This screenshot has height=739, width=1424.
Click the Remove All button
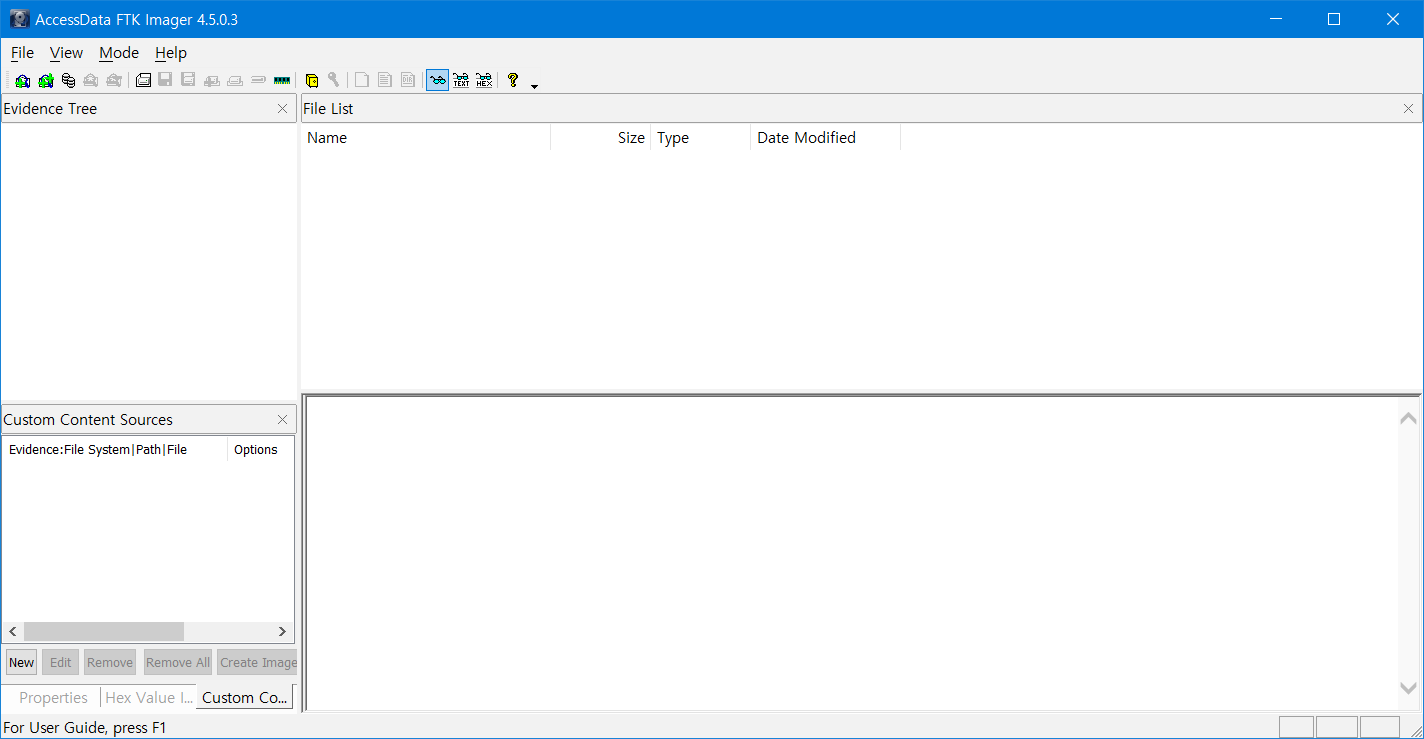(x=178, y=662)
